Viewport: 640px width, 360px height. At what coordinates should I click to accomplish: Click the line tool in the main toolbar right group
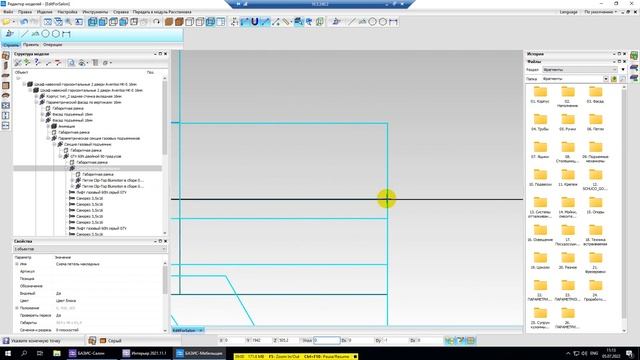[x=352, y=22]
